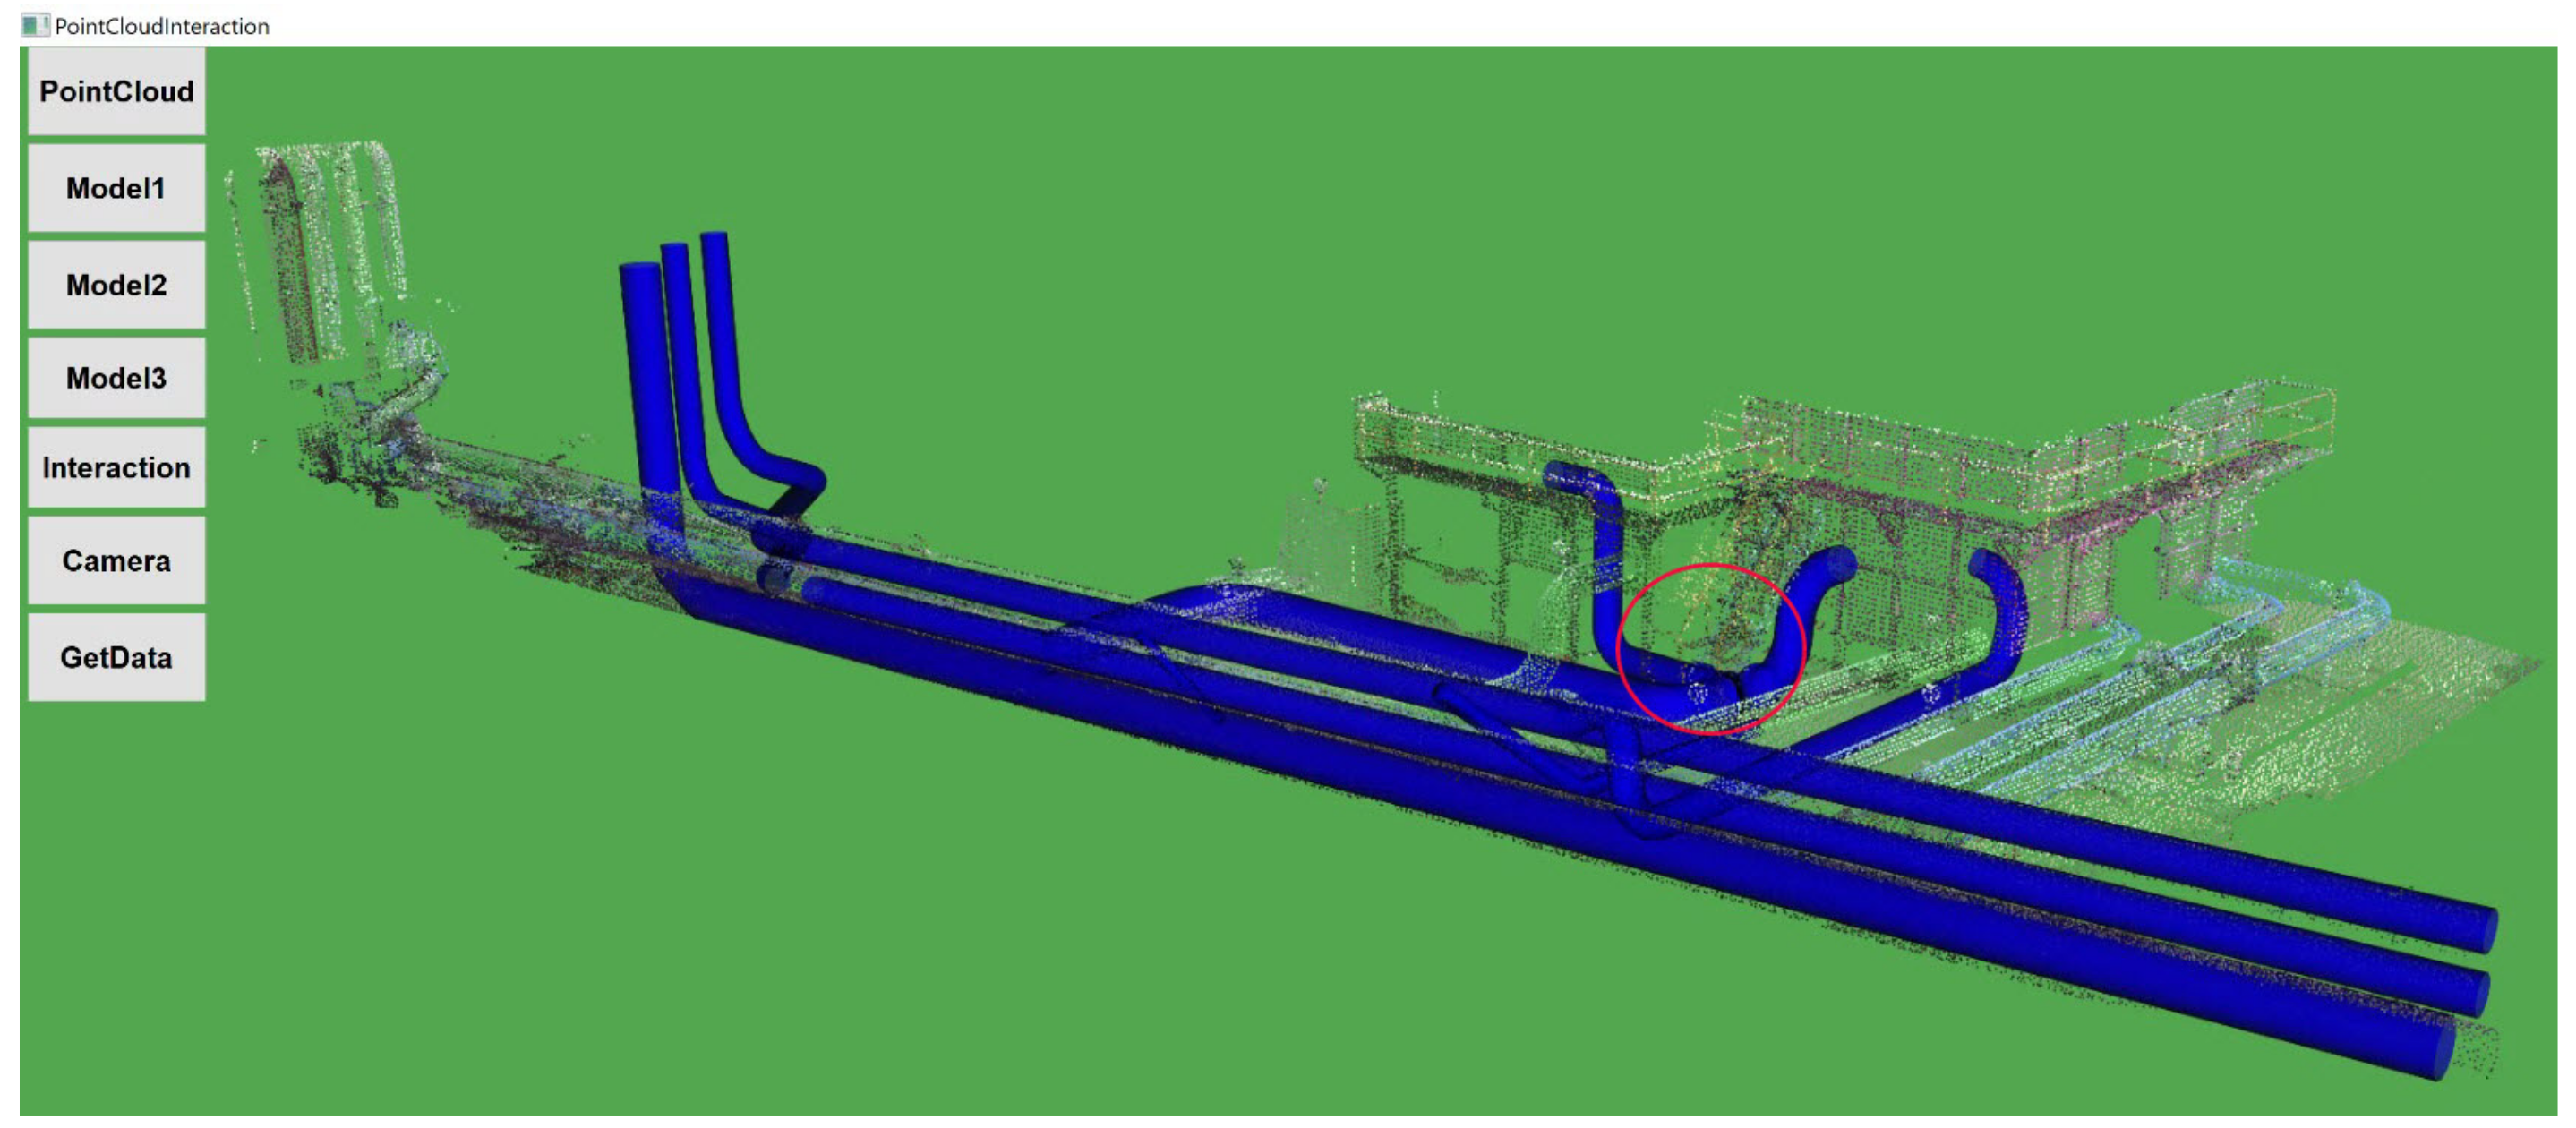This screenshot has width=2576, height=1128.
Task: Click the PointCloud button
Action: (116, 91)
